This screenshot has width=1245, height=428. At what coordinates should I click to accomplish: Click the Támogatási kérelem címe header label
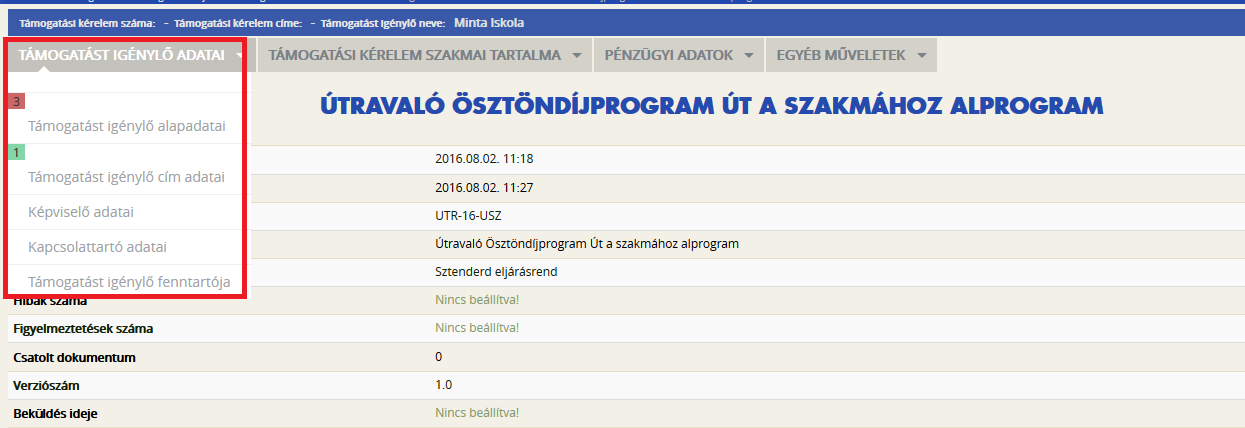click(x=238, y=22)
